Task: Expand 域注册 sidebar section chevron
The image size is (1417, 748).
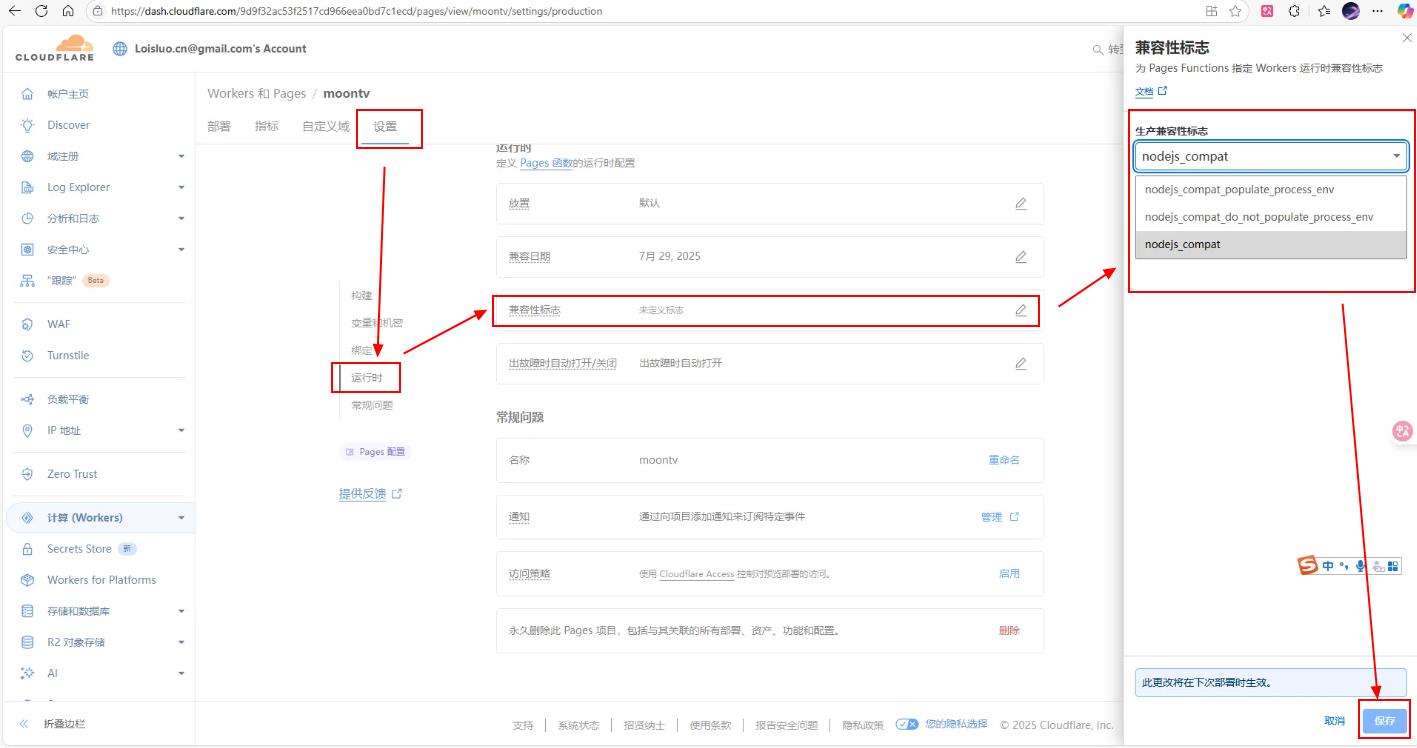Action: tap(181, 157)
